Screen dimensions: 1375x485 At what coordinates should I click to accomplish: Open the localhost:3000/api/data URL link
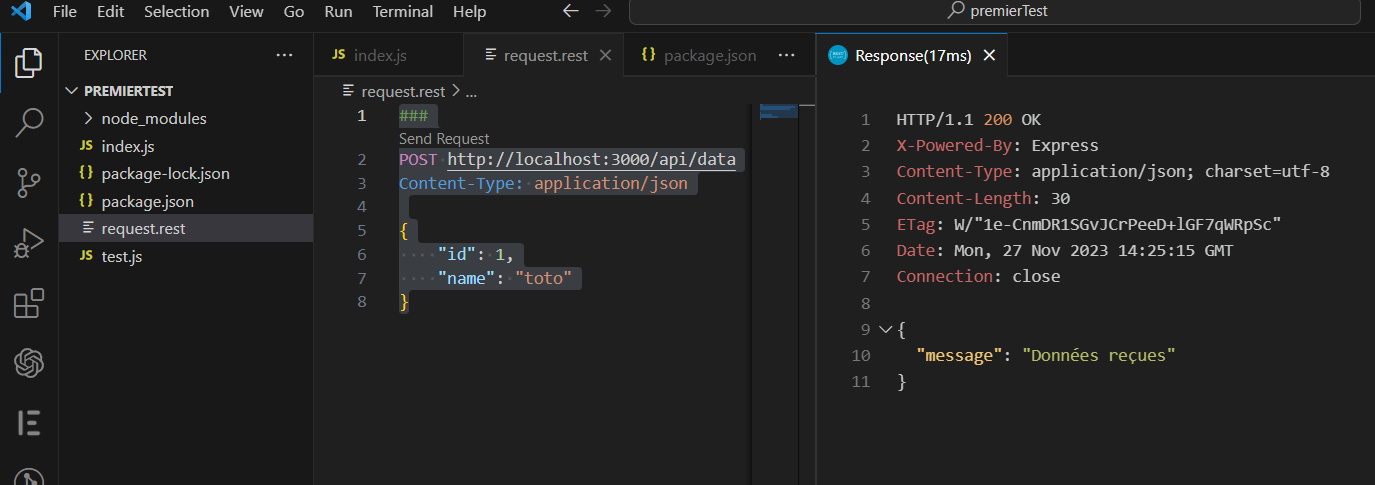[x=591, y=159]
